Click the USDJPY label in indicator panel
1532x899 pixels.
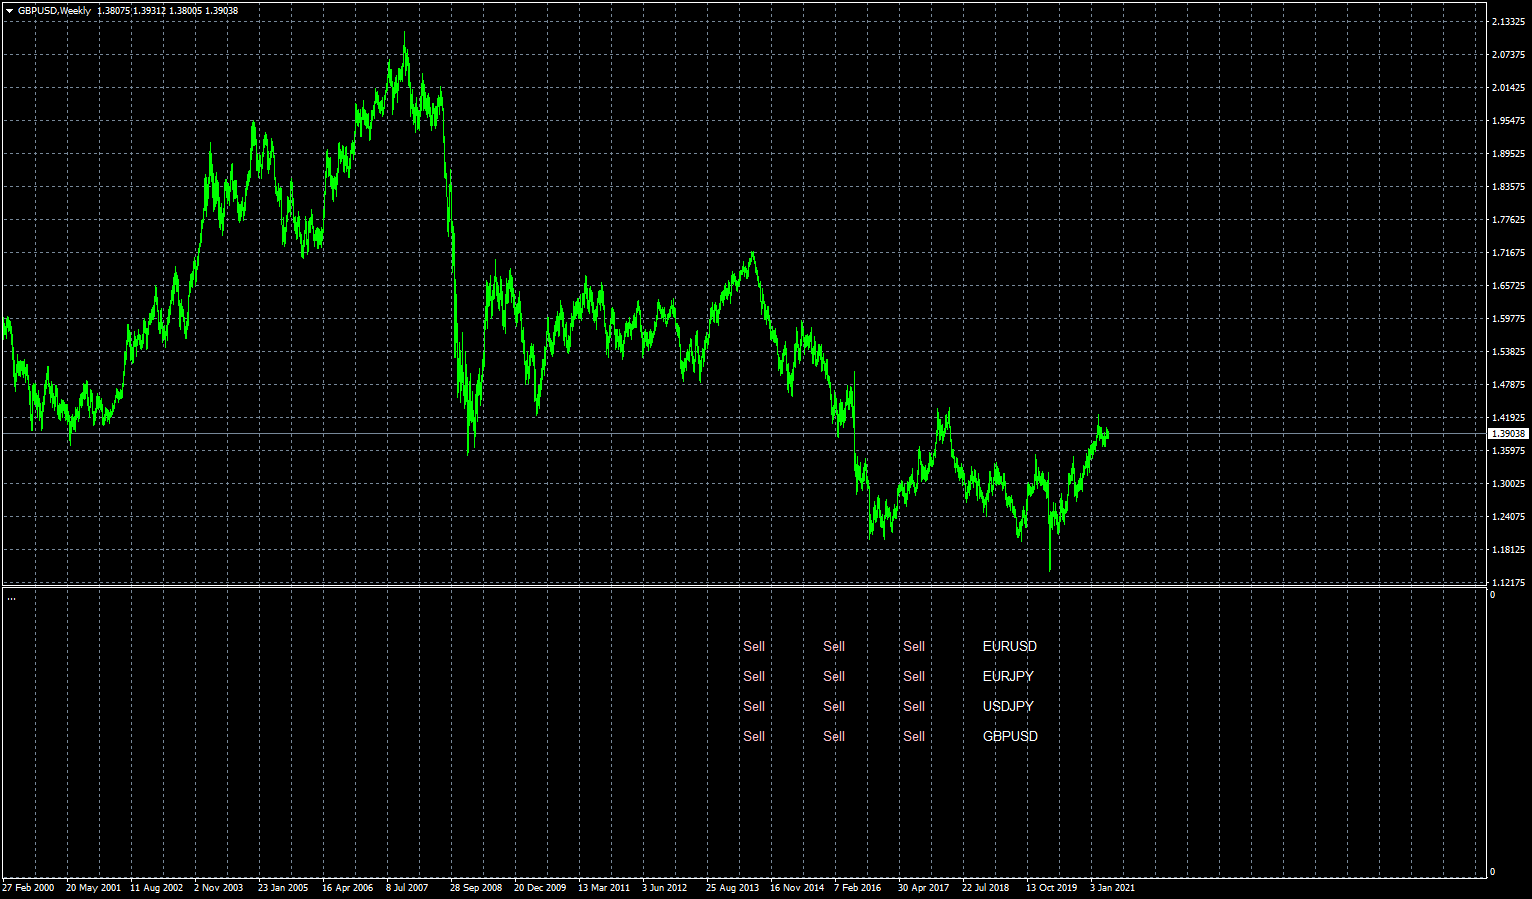(x=1008, y=706)
